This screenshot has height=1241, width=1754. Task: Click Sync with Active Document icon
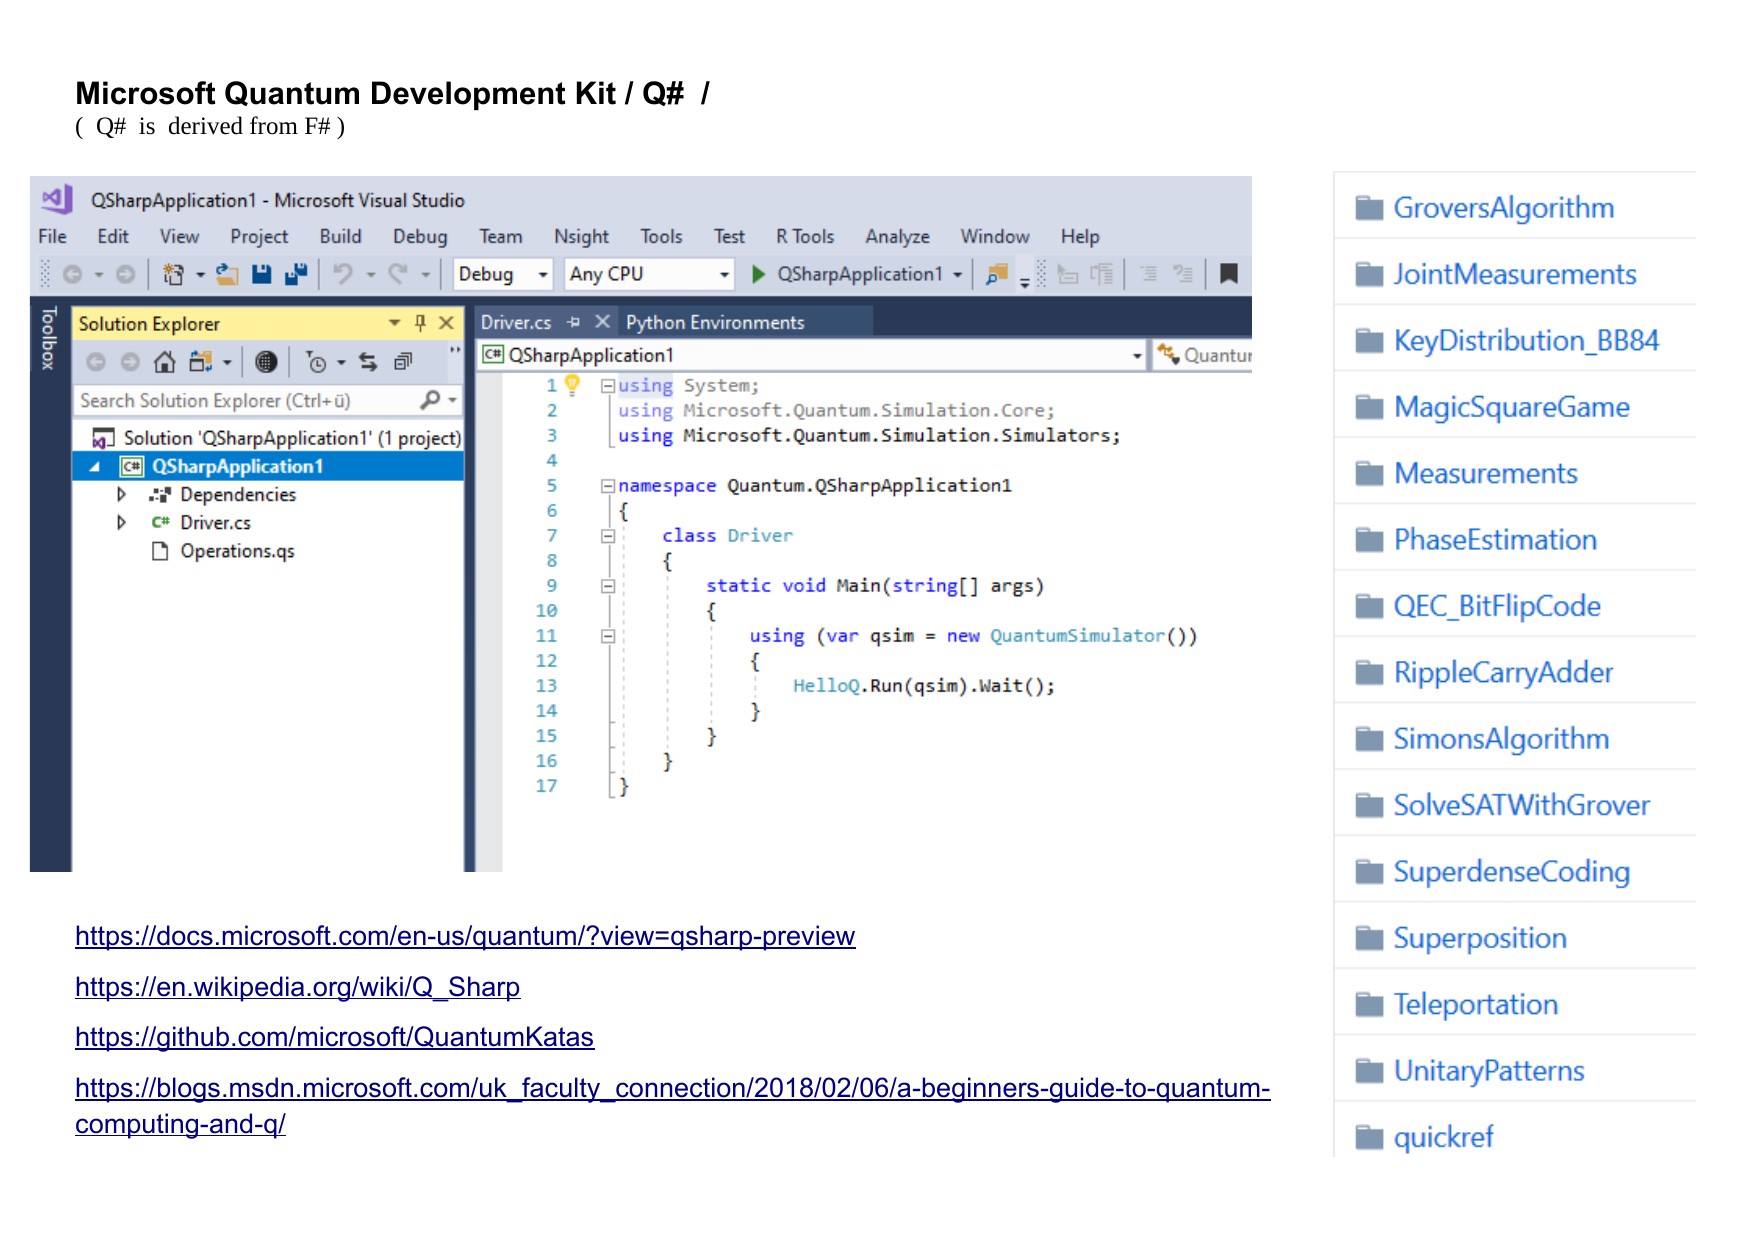point(368,362)
